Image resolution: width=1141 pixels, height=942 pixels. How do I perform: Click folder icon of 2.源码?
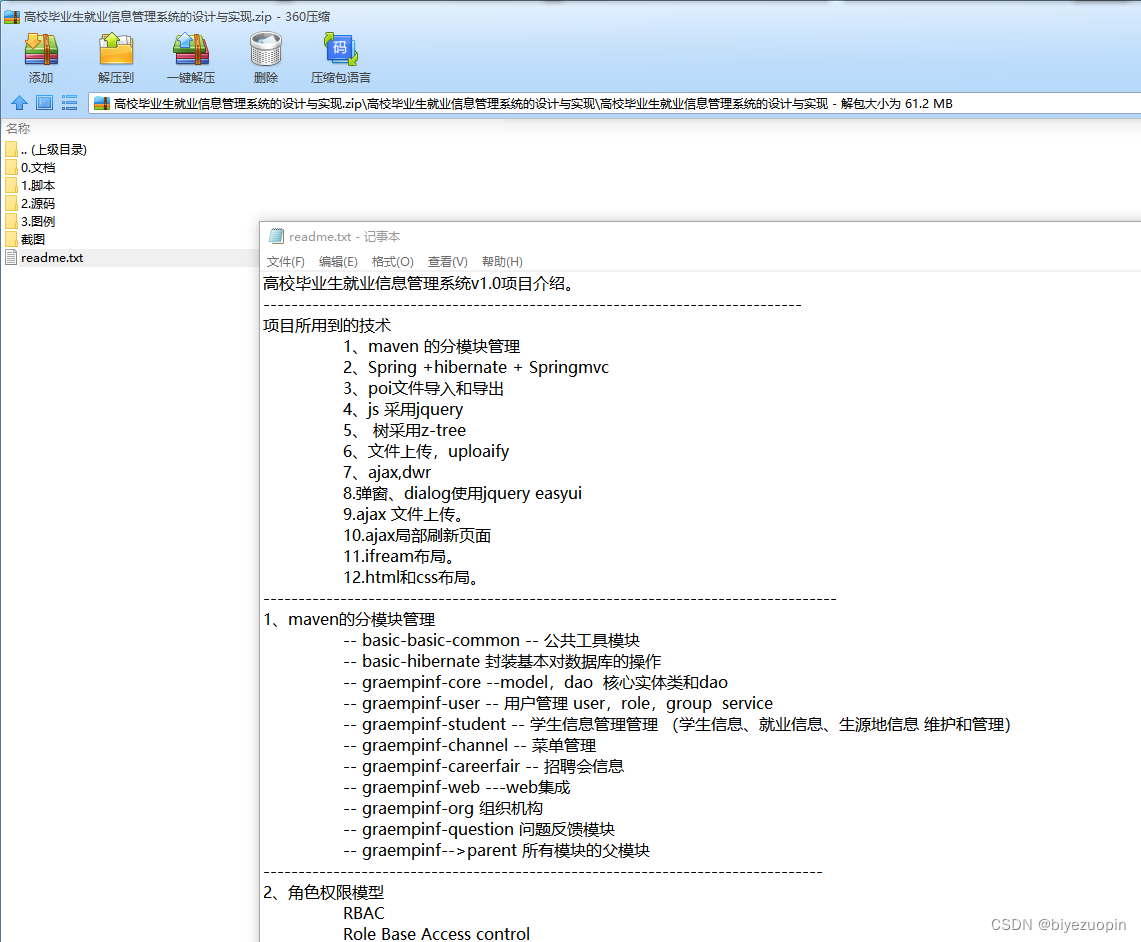point(11,204)
